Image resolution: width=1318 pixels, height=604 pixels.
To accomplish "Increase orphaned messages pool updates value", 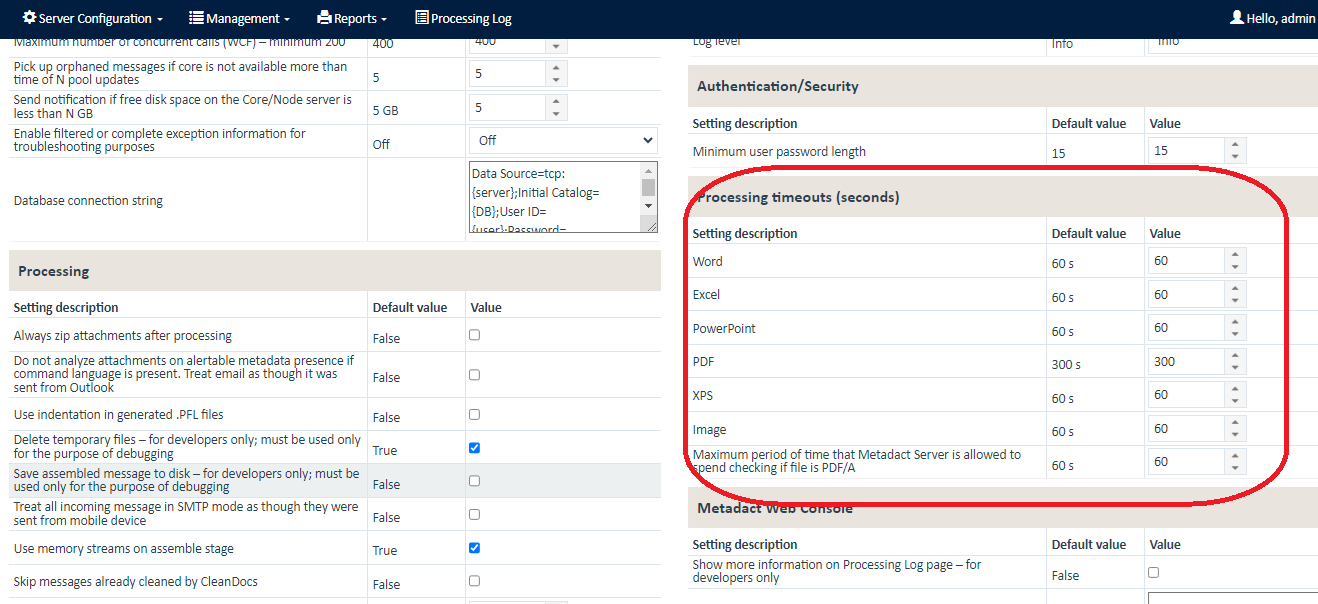I will click(556, 68).
